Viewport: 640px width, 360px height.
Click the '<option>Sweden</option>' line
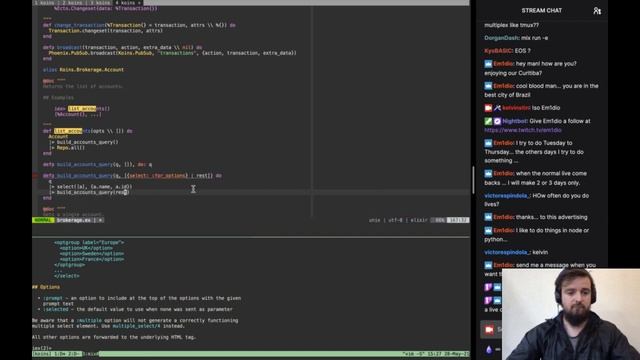tap(92, 253)
